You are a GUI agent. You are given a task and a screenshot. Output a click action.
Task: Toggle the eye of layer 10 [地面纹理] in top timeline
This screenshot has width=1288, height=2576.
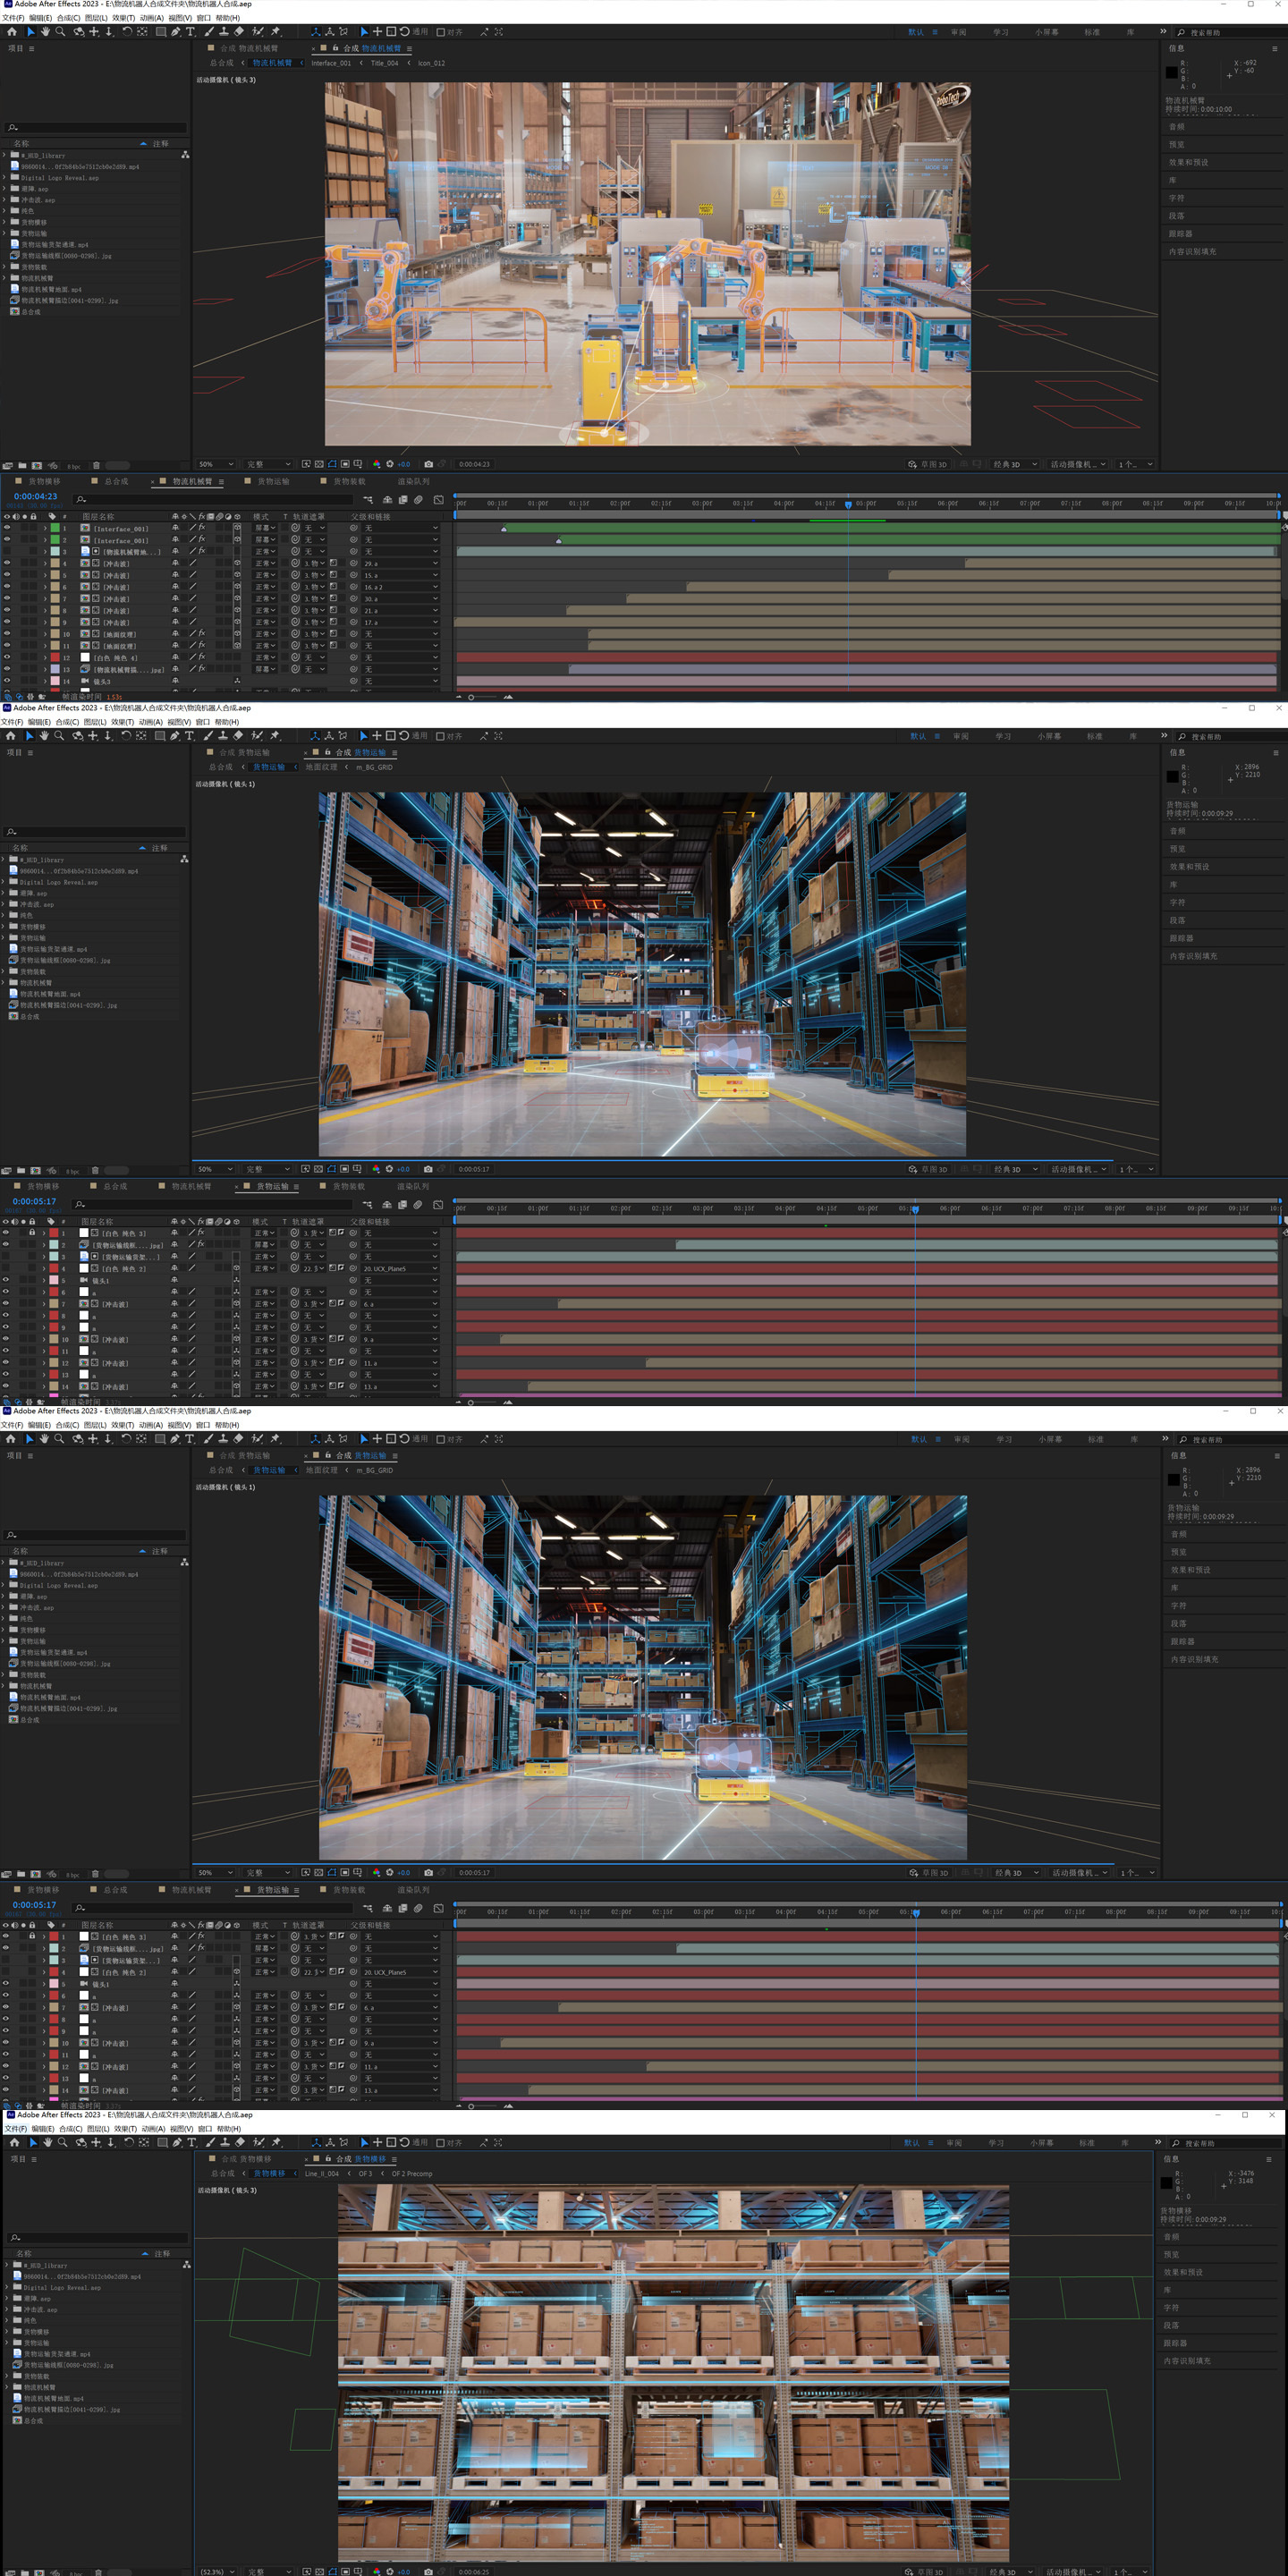coord(6,634)
